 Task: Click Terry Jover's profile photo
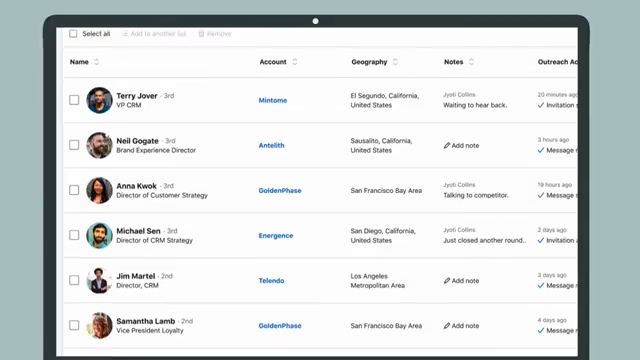pos(99,100)
